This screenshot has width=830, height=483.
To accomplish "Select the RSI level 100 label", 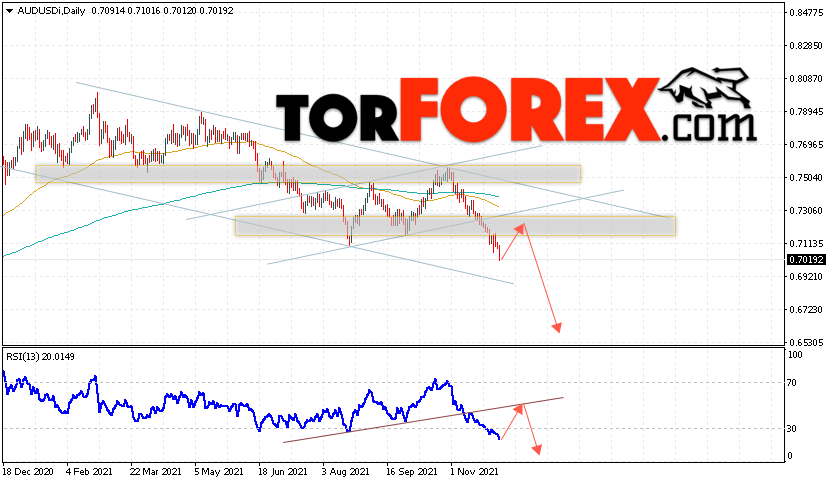I will pyautogui.click(x=796, y=355).
